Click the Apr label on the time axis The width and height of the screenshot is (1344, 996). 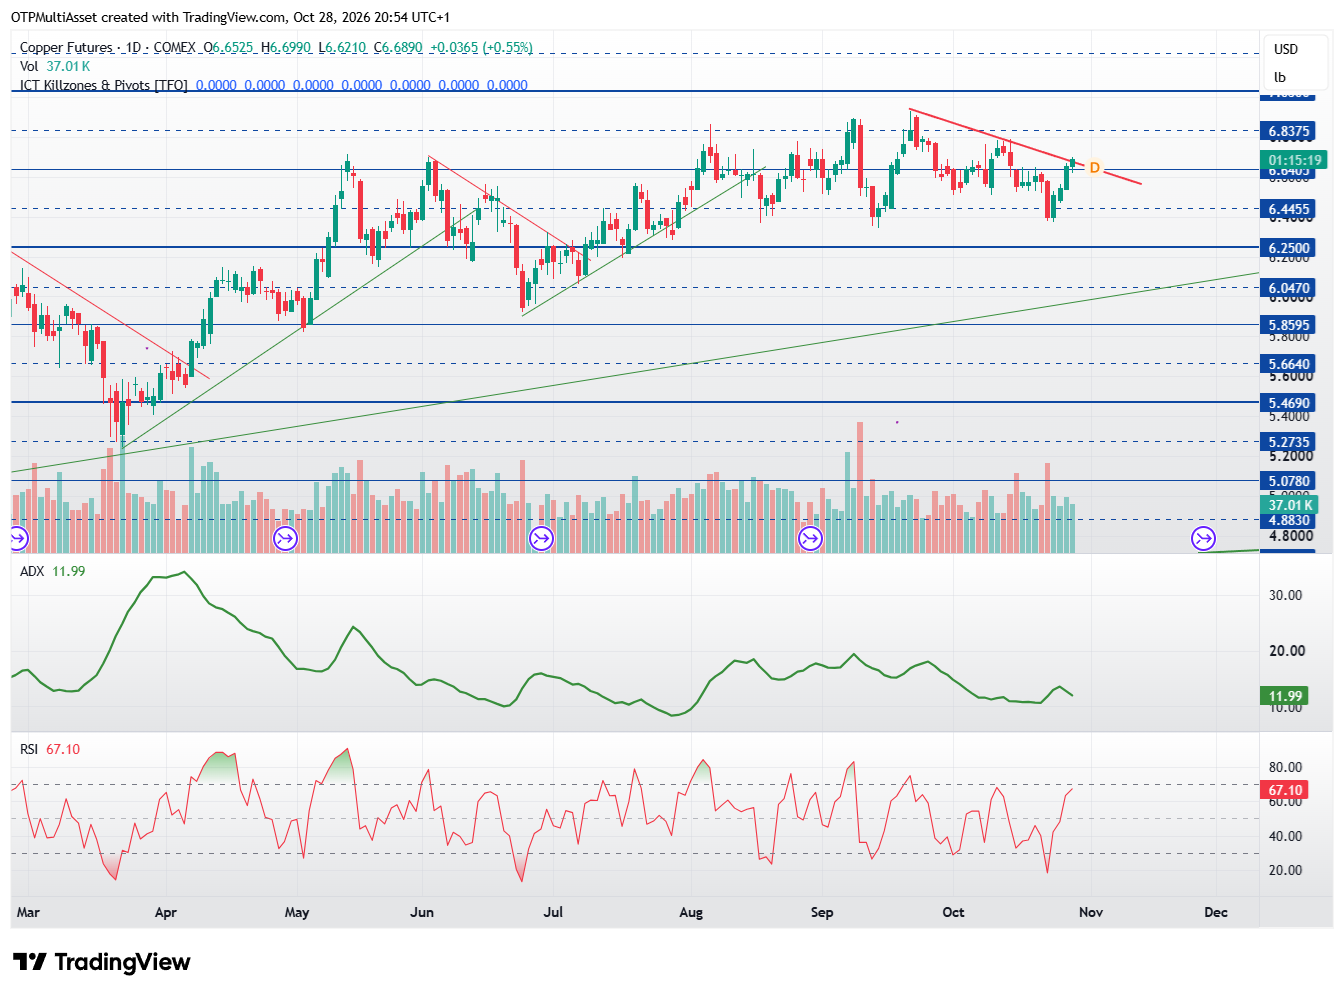click(x=166, y=912)
